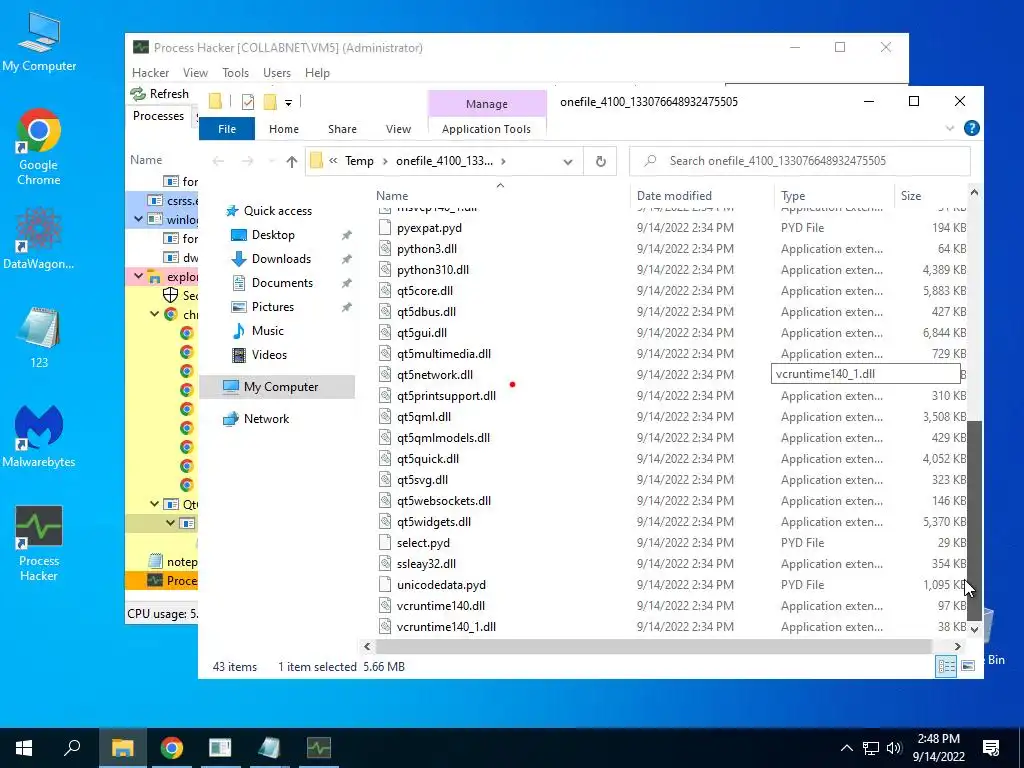
Task: Open the notifications action center
Action: coord(991,748)
